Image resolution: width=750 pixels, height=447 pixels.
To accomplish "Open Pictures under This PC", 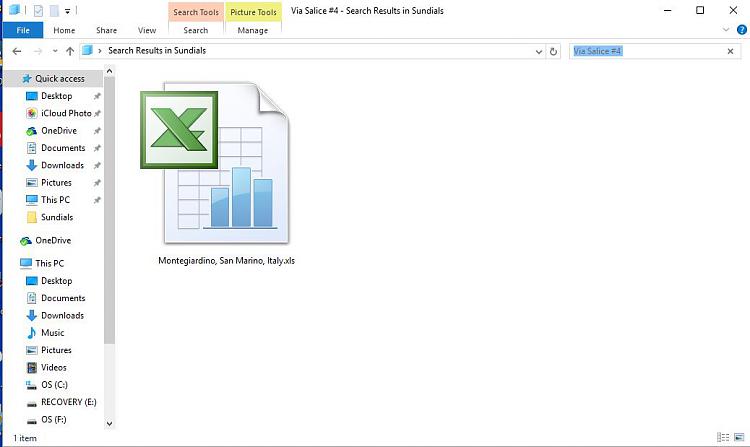I will (56, 350).
